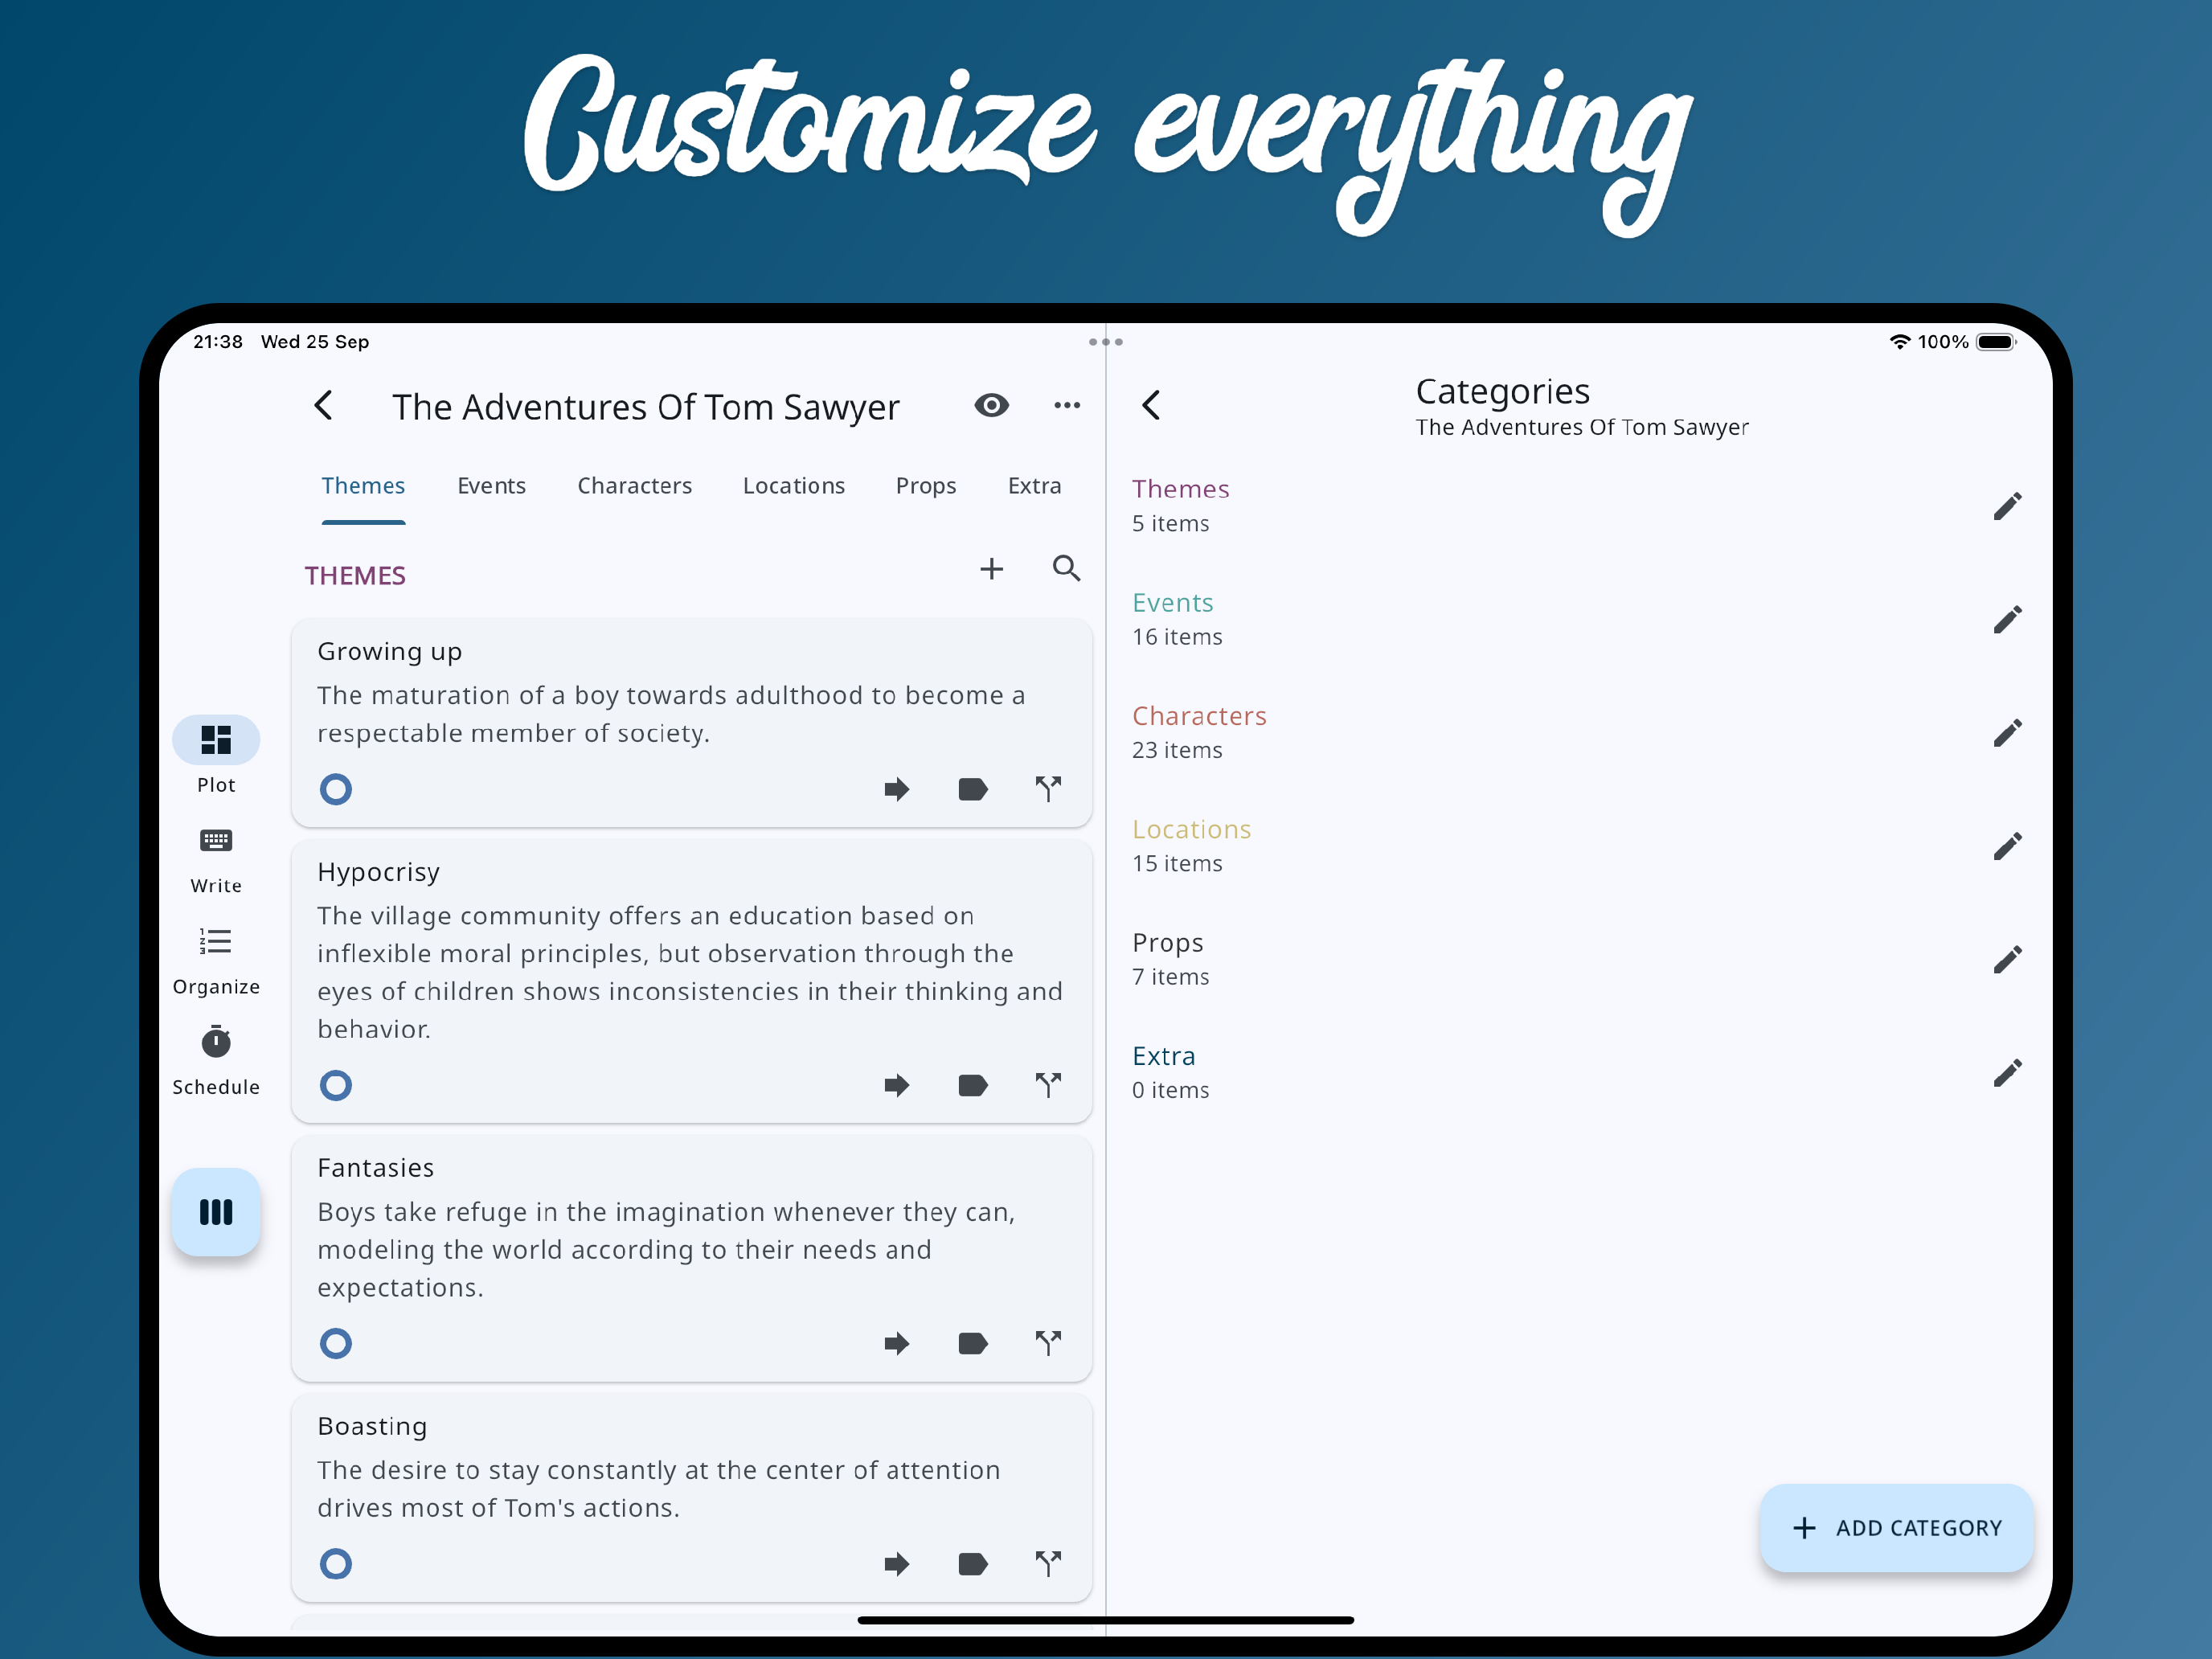This screenshot has height=1659, width=2212.
Task: Tap the 21:38 clock in status bar
Action: [218, 342]
